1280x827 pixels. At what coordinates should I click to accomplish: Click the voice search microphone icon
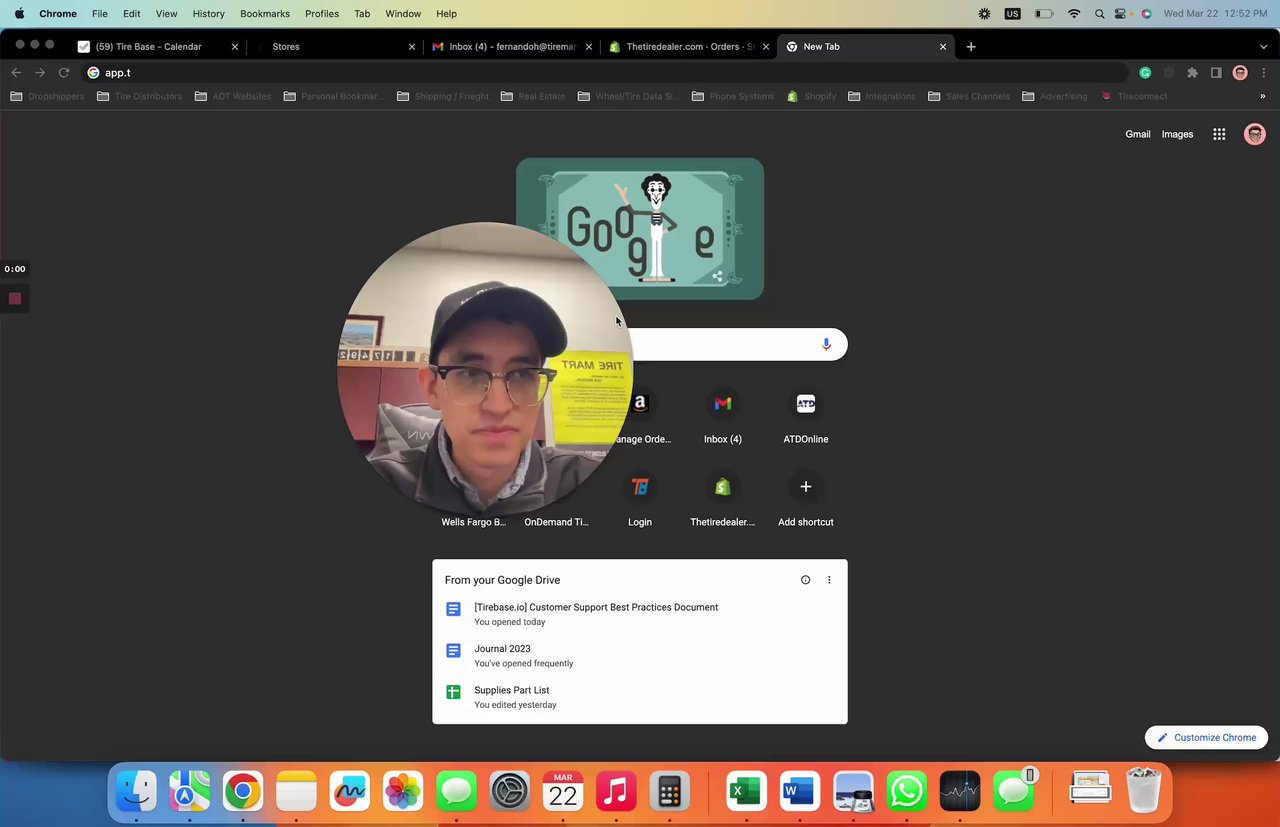click(x=826, y=344)
